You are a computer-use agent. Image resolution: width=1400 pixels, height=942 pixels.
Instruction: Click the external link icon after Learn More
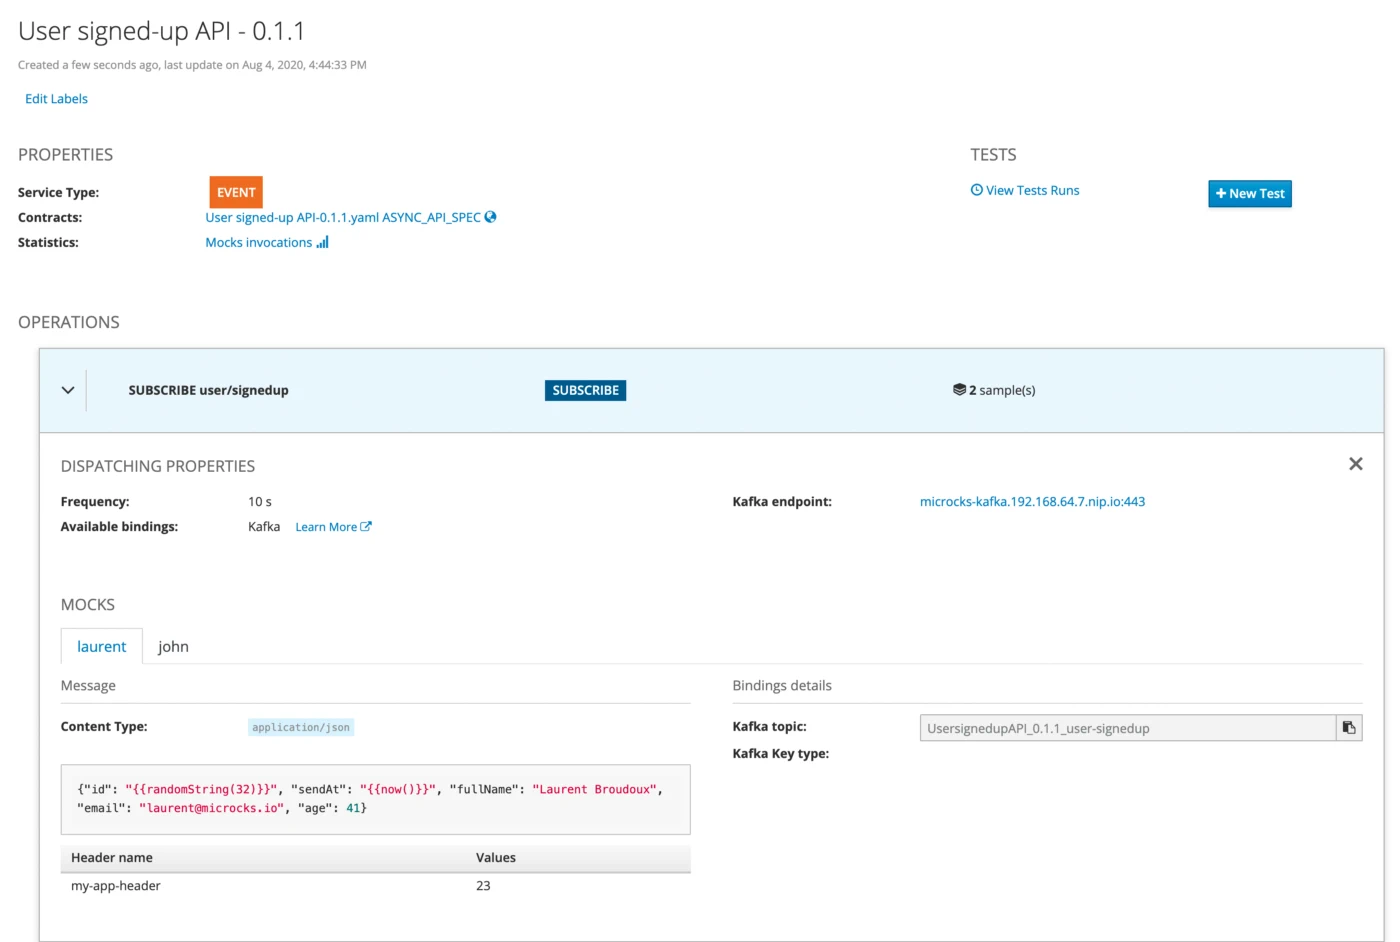click(x=366, y=527)
